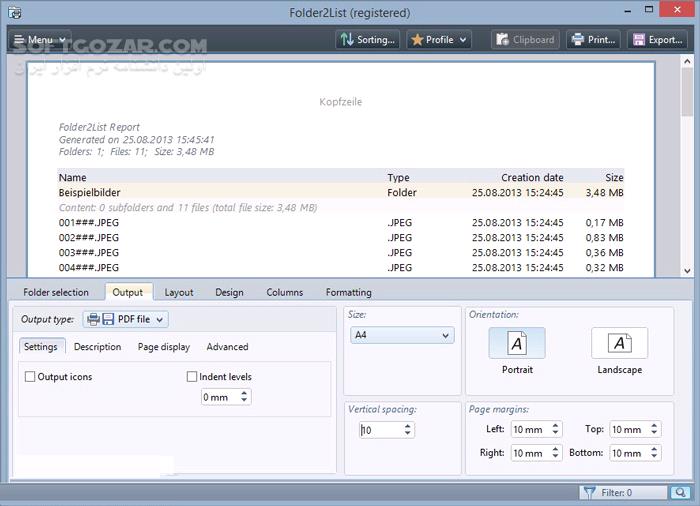
Task: Click the Top margin 10 mm field
Action: tap(629, 429)
